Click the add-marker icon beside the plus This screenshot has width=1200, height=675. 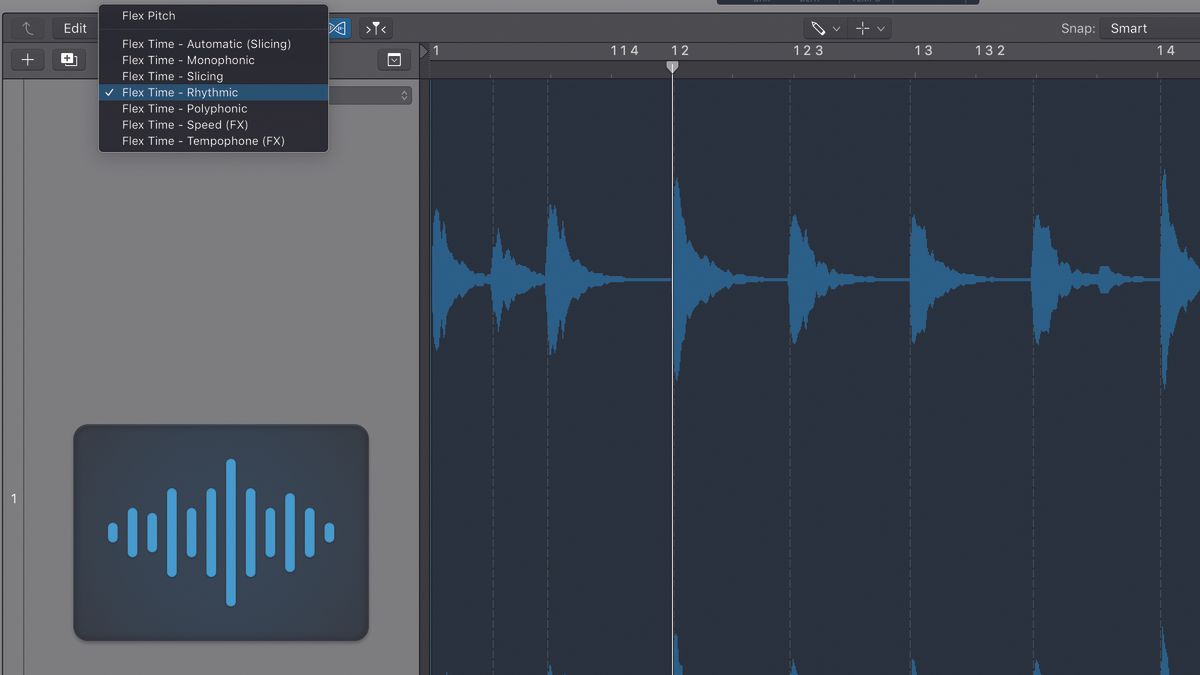[68, 60]
